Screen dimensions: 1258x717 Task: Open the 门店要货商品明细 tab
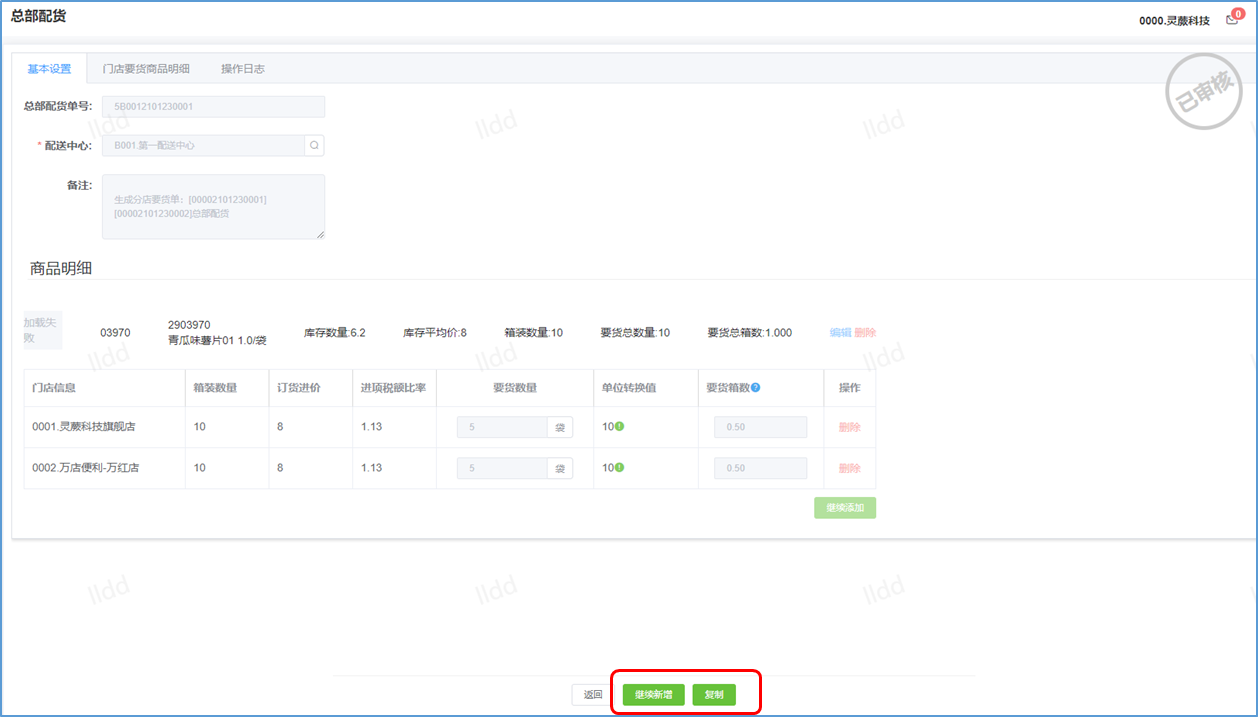(147, 69)
